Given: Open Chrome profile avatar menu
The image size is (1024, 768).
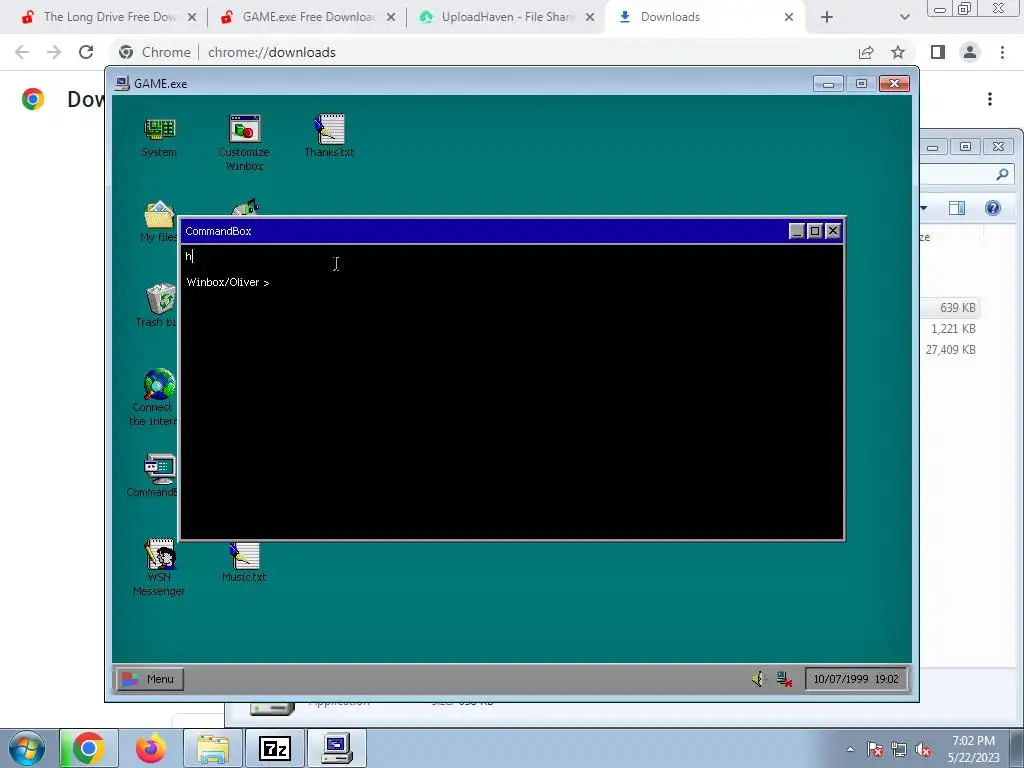Looking at the screenshot, I should [x=970, y=52].
